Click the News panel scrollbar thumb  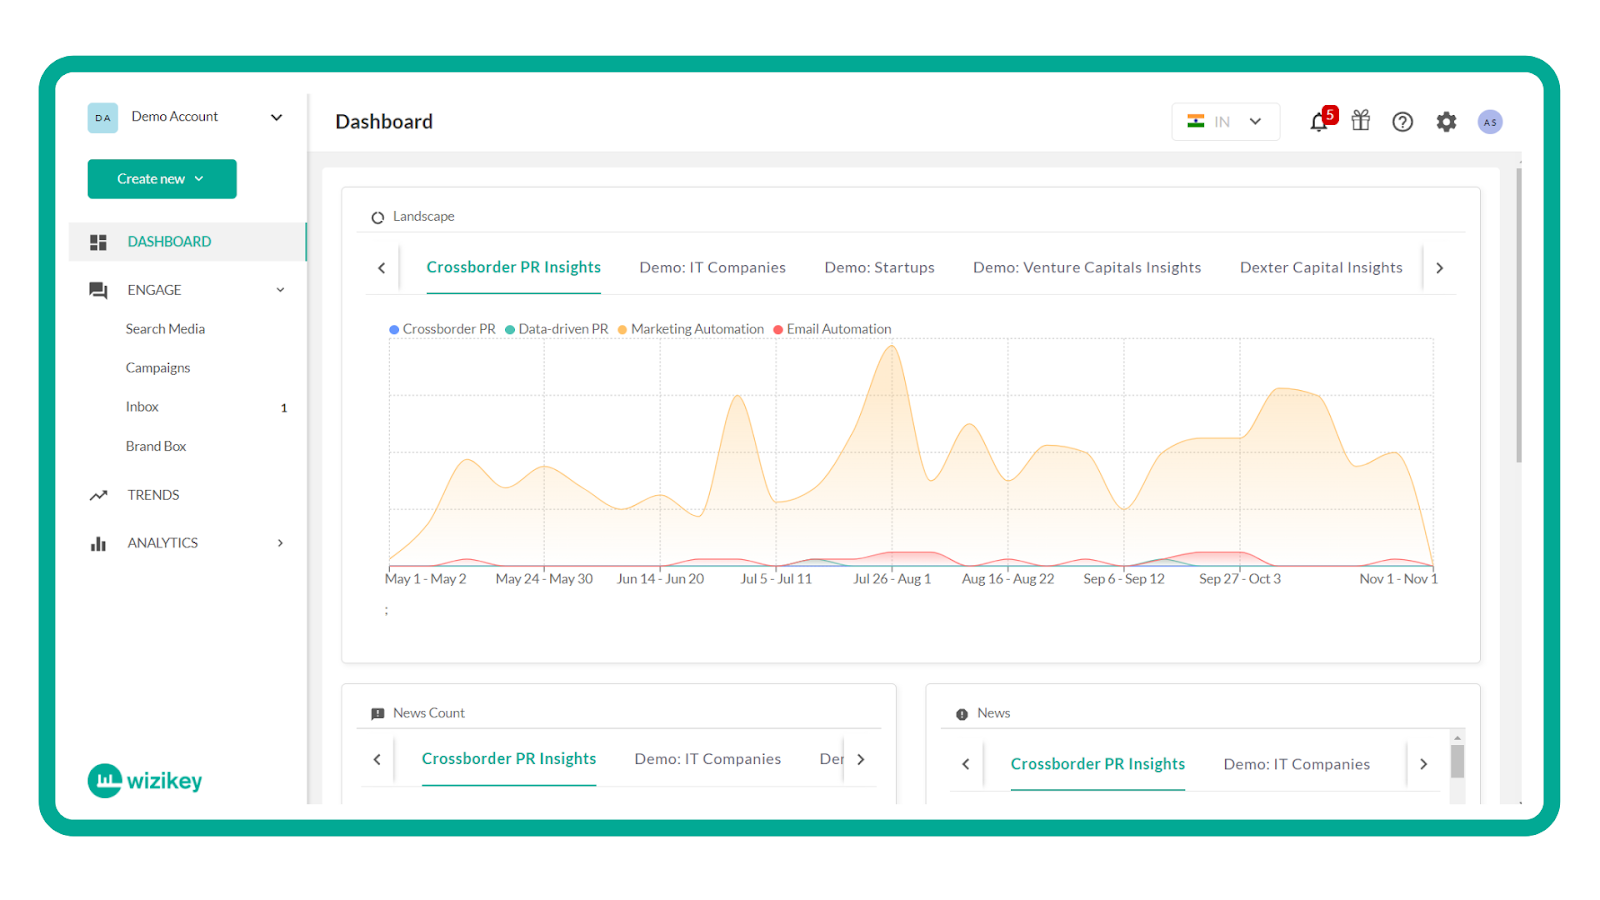[x=1457, y=762]
